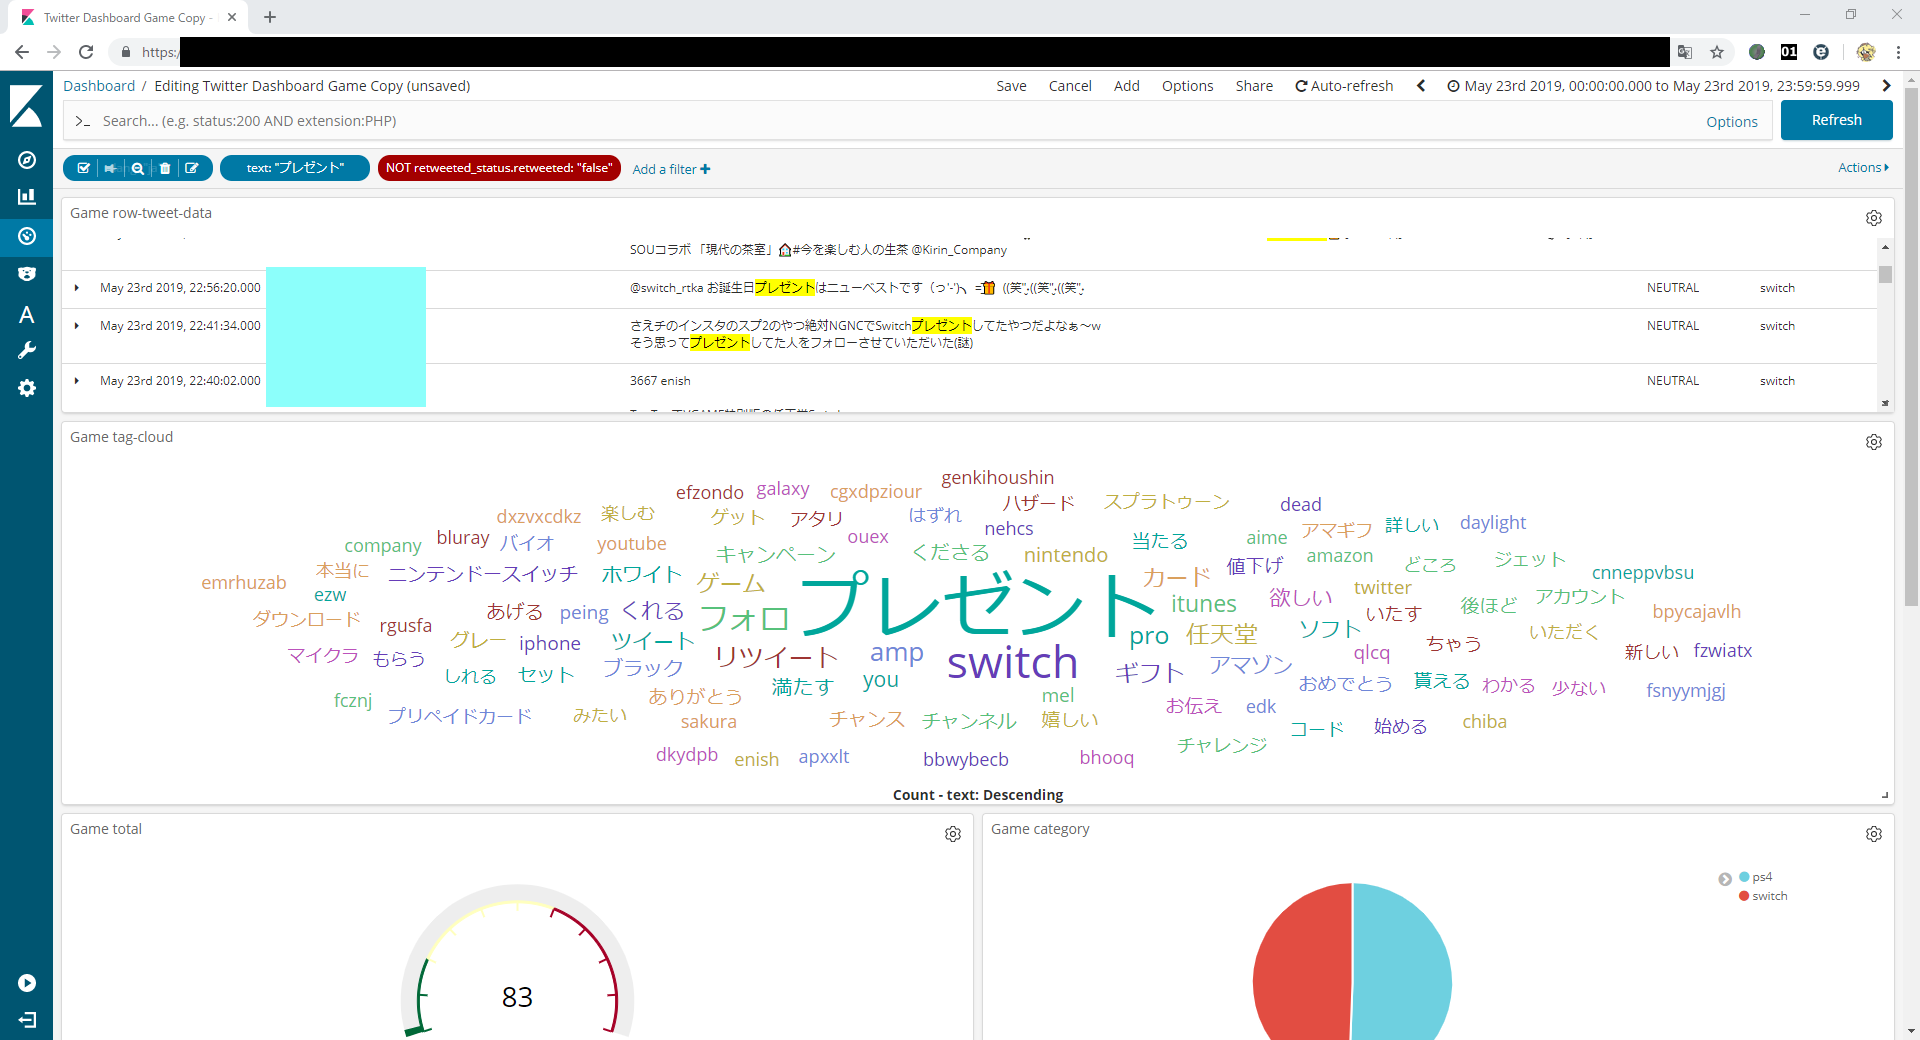This screenshot has height=1040, width=1920.
Task: Open settings gear of Game tag-cloud panel
Action: pos(1873,442)
